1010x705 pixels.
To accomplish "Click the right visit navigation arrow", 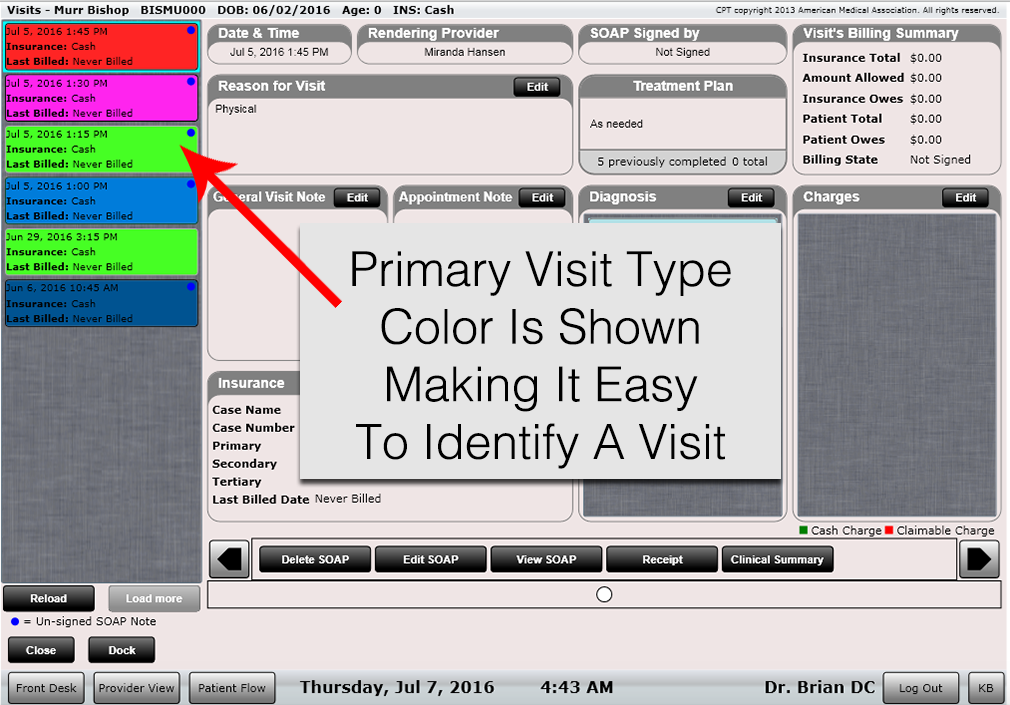I will (x=979, y=559).
